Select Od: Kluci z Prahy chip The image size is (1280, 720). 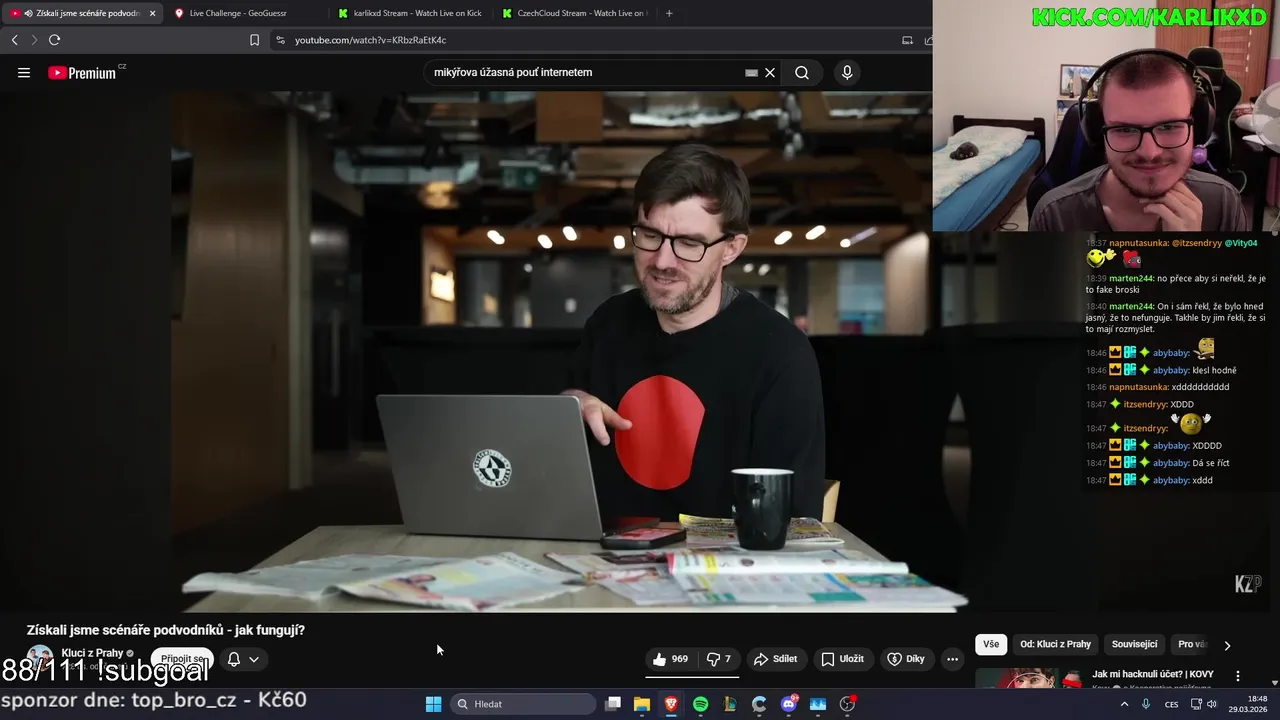1055,644
